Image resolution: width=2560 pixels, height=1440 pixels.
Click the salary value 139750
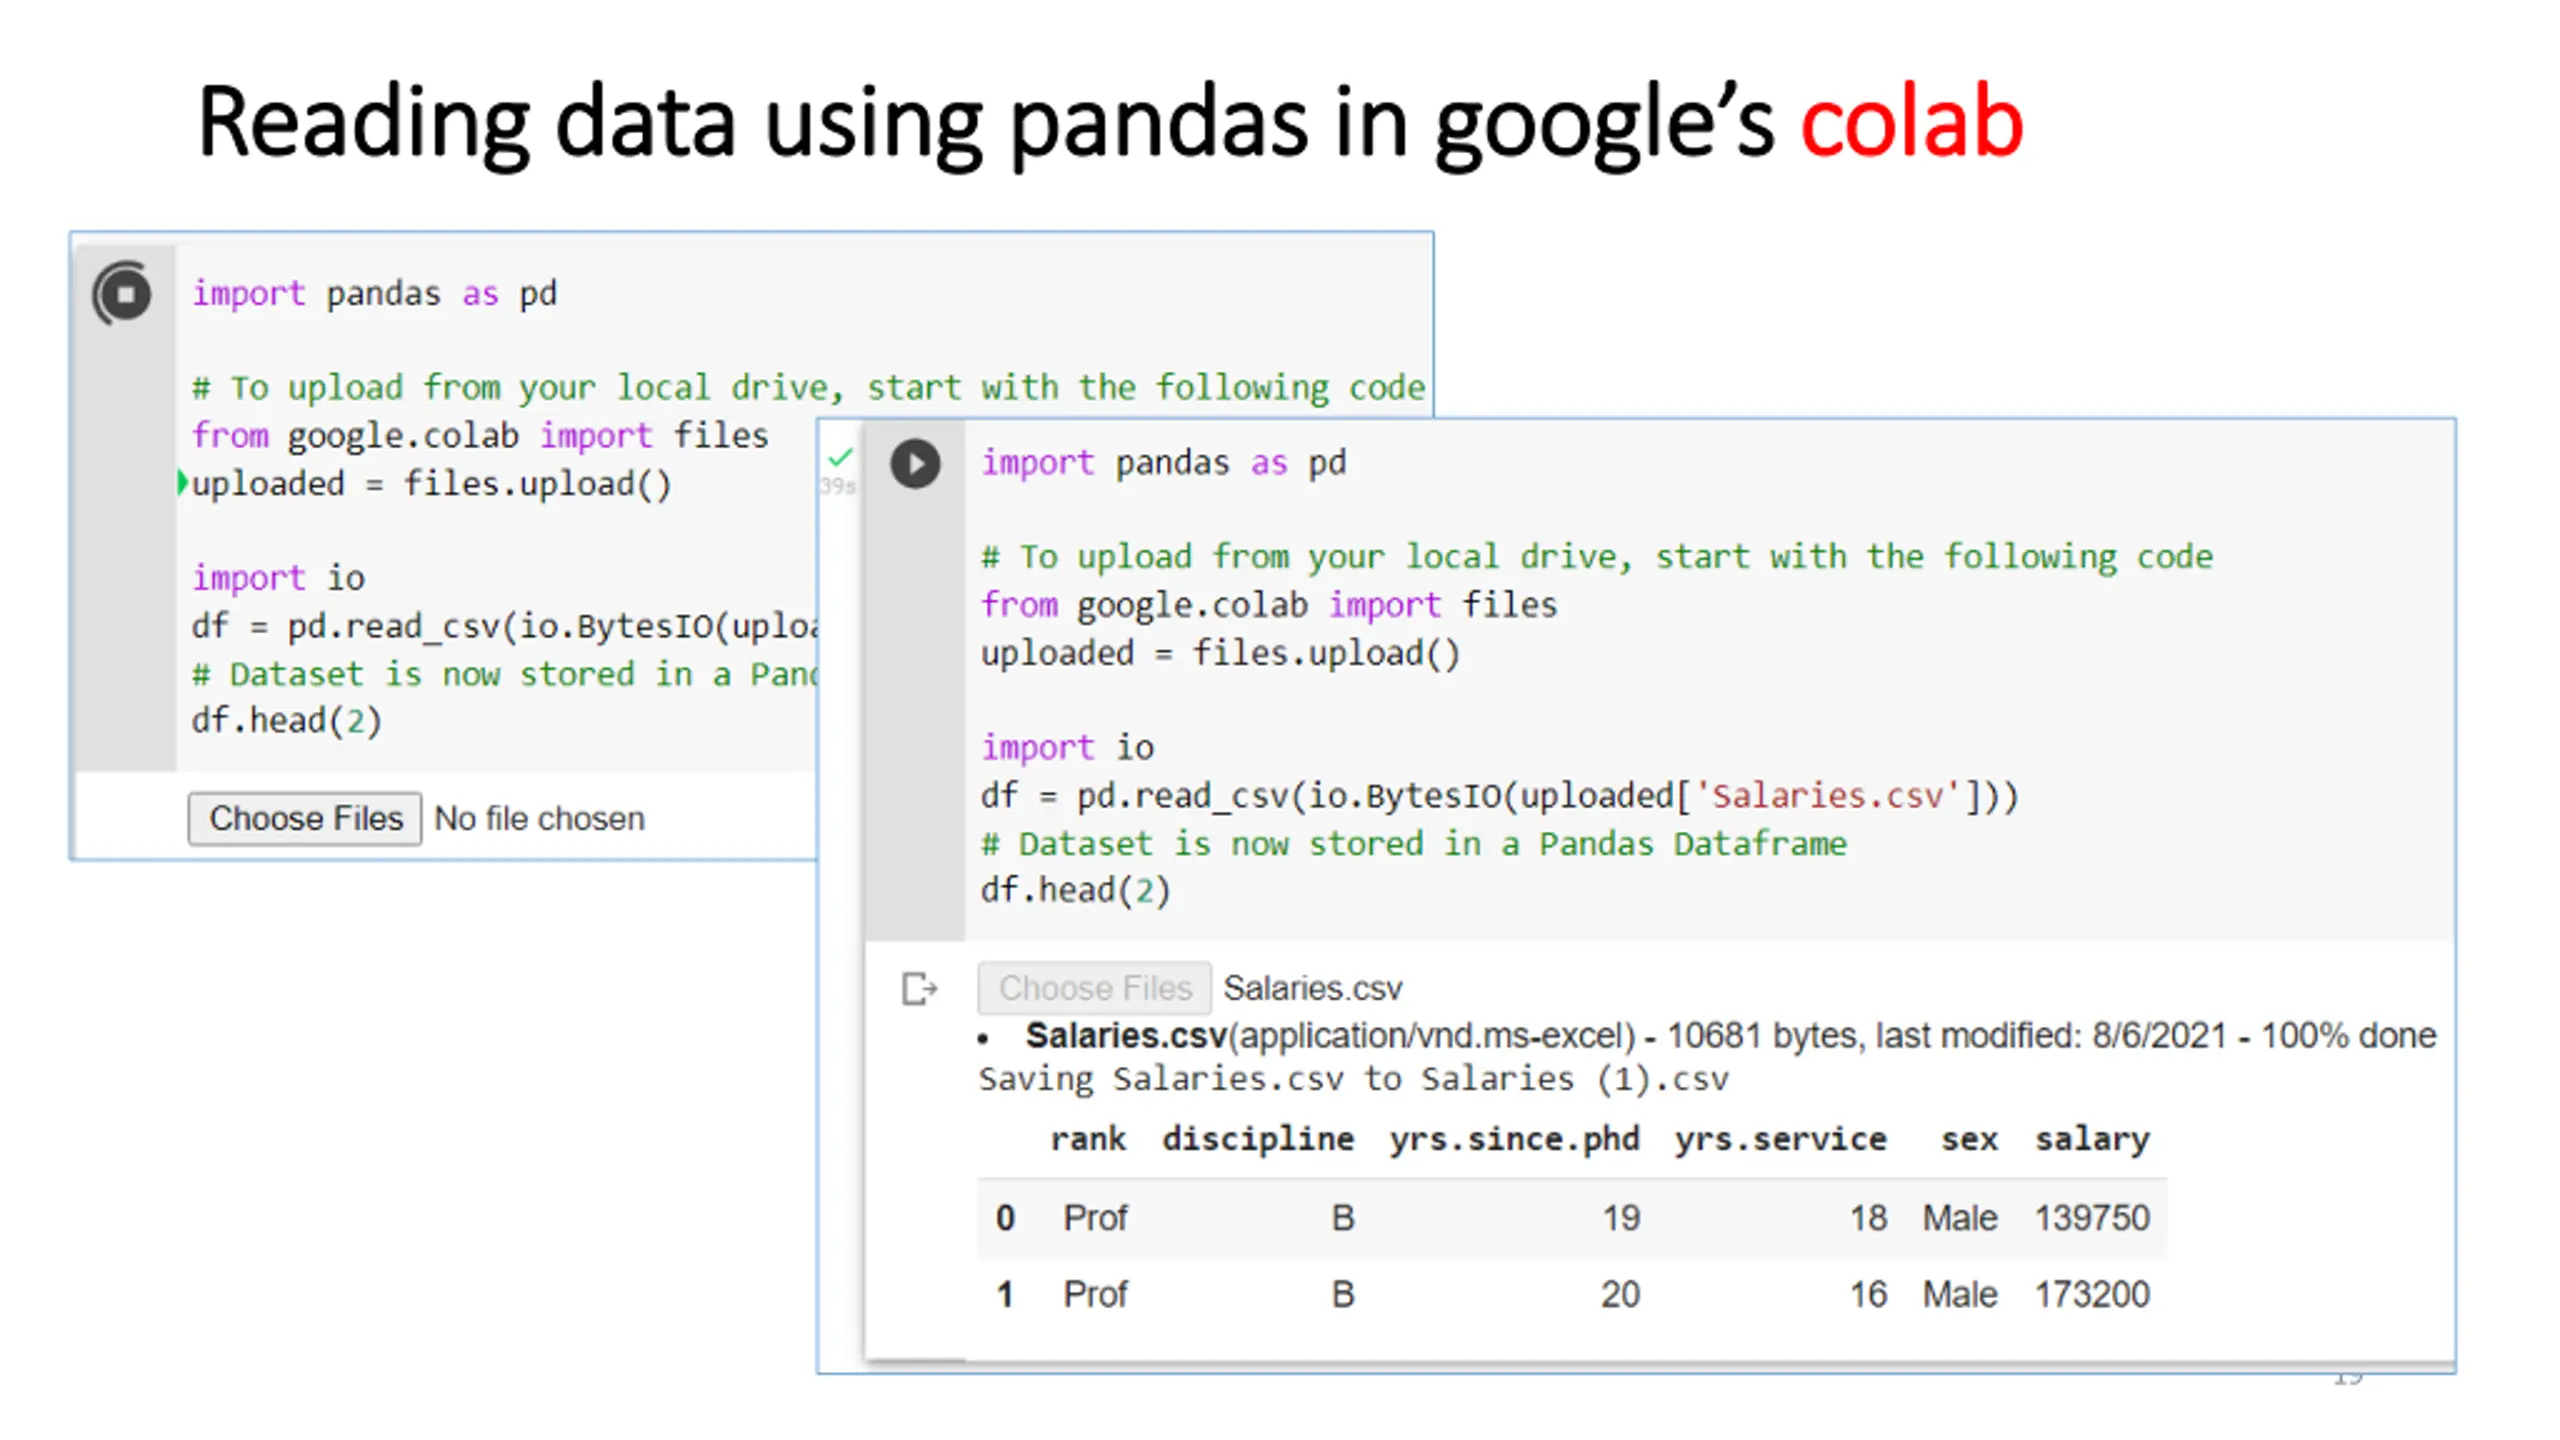2092,1217
